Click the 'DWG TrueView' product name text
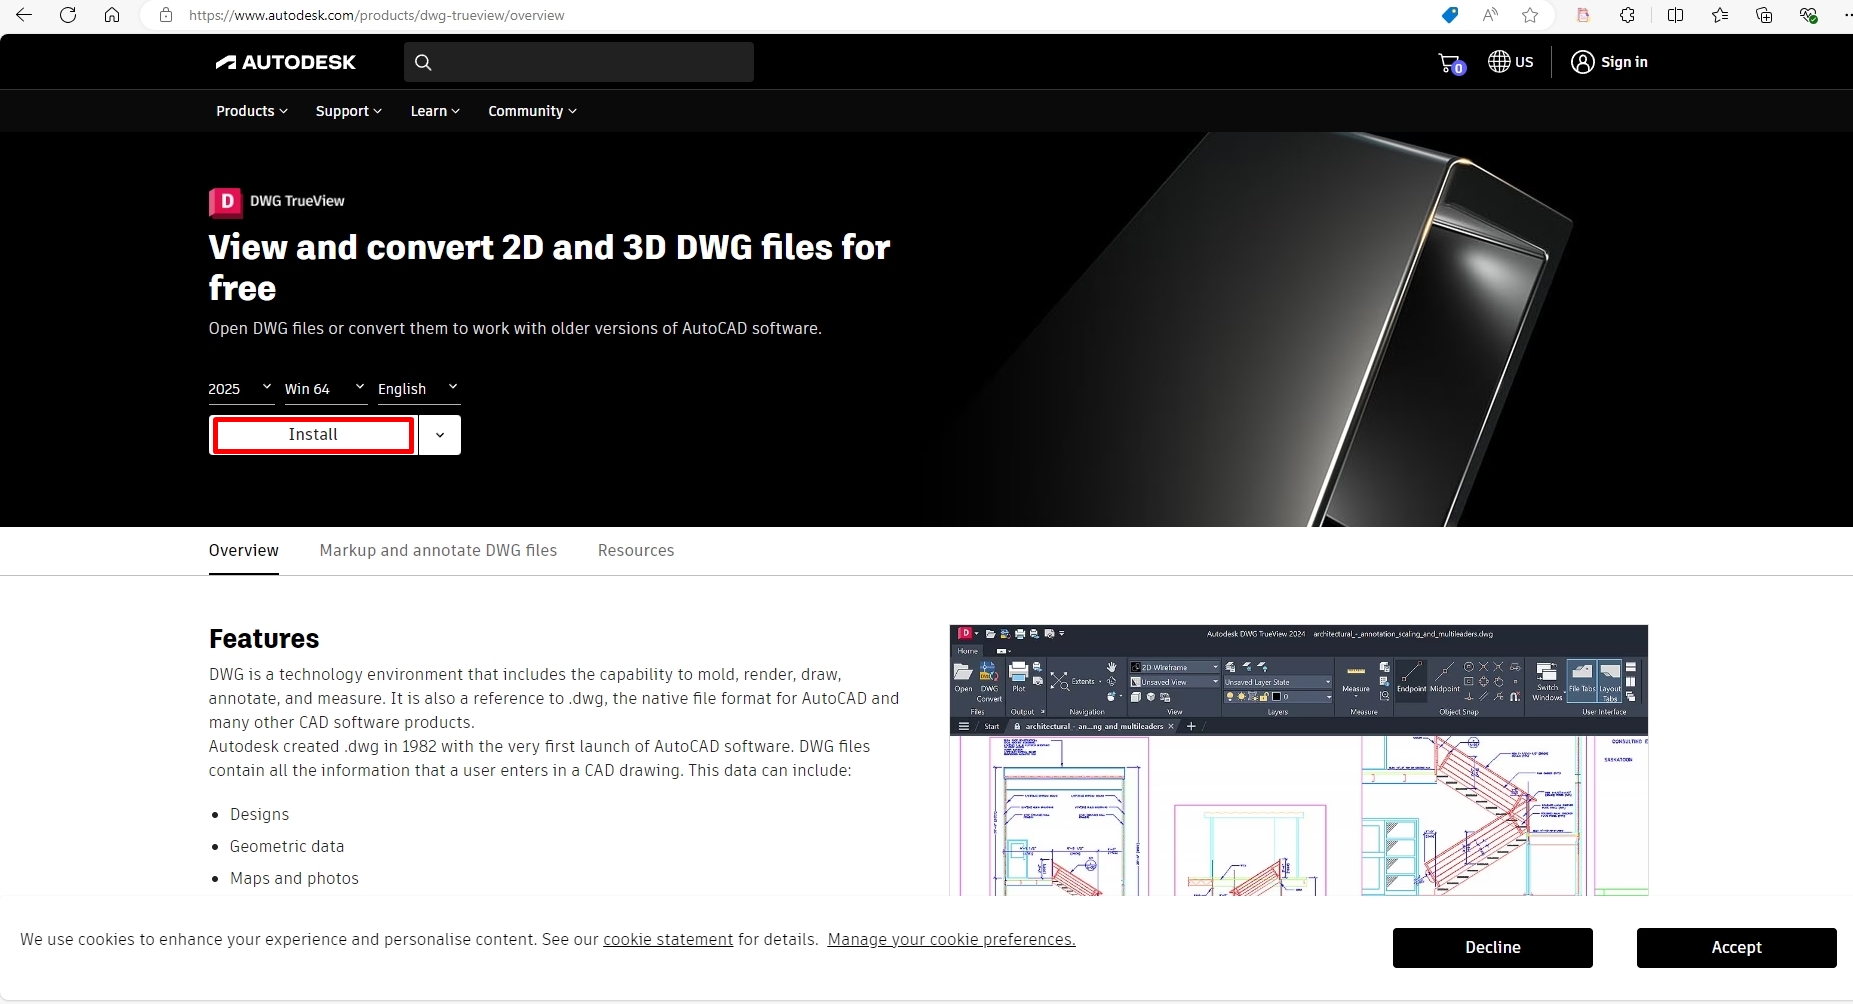1853x1004 pixels. click(297, 201)
